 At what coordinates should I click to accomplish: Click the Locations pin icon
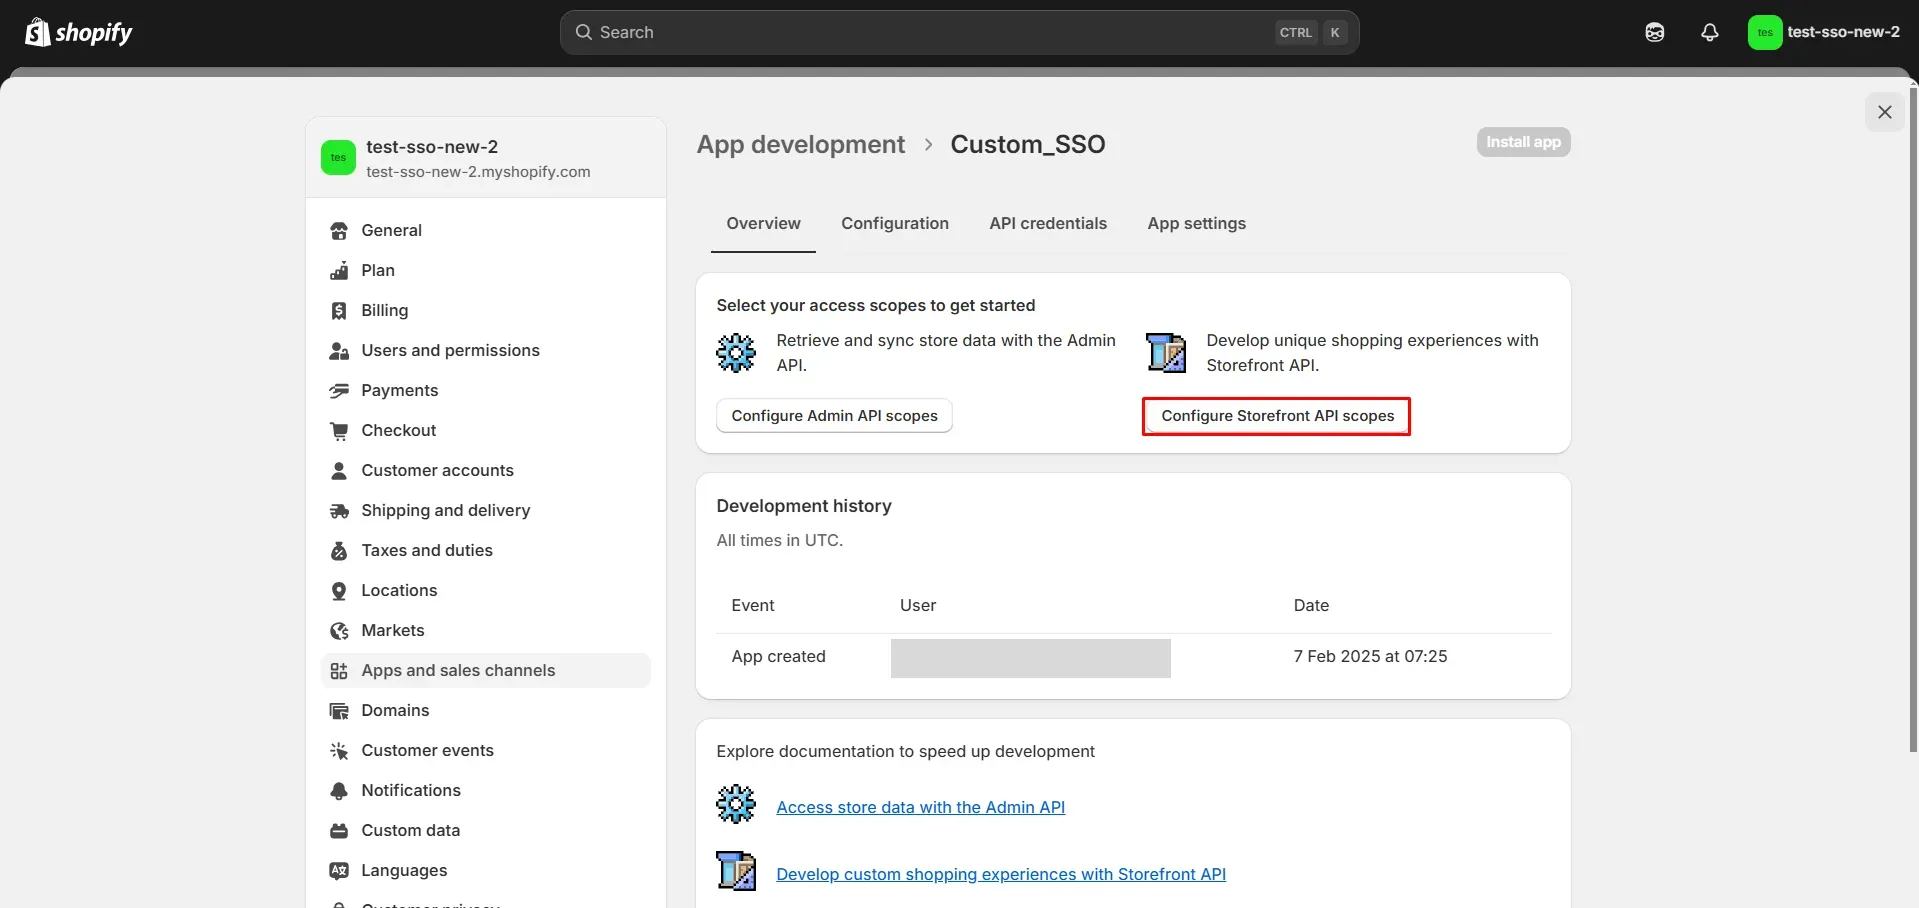pos(339,591)
